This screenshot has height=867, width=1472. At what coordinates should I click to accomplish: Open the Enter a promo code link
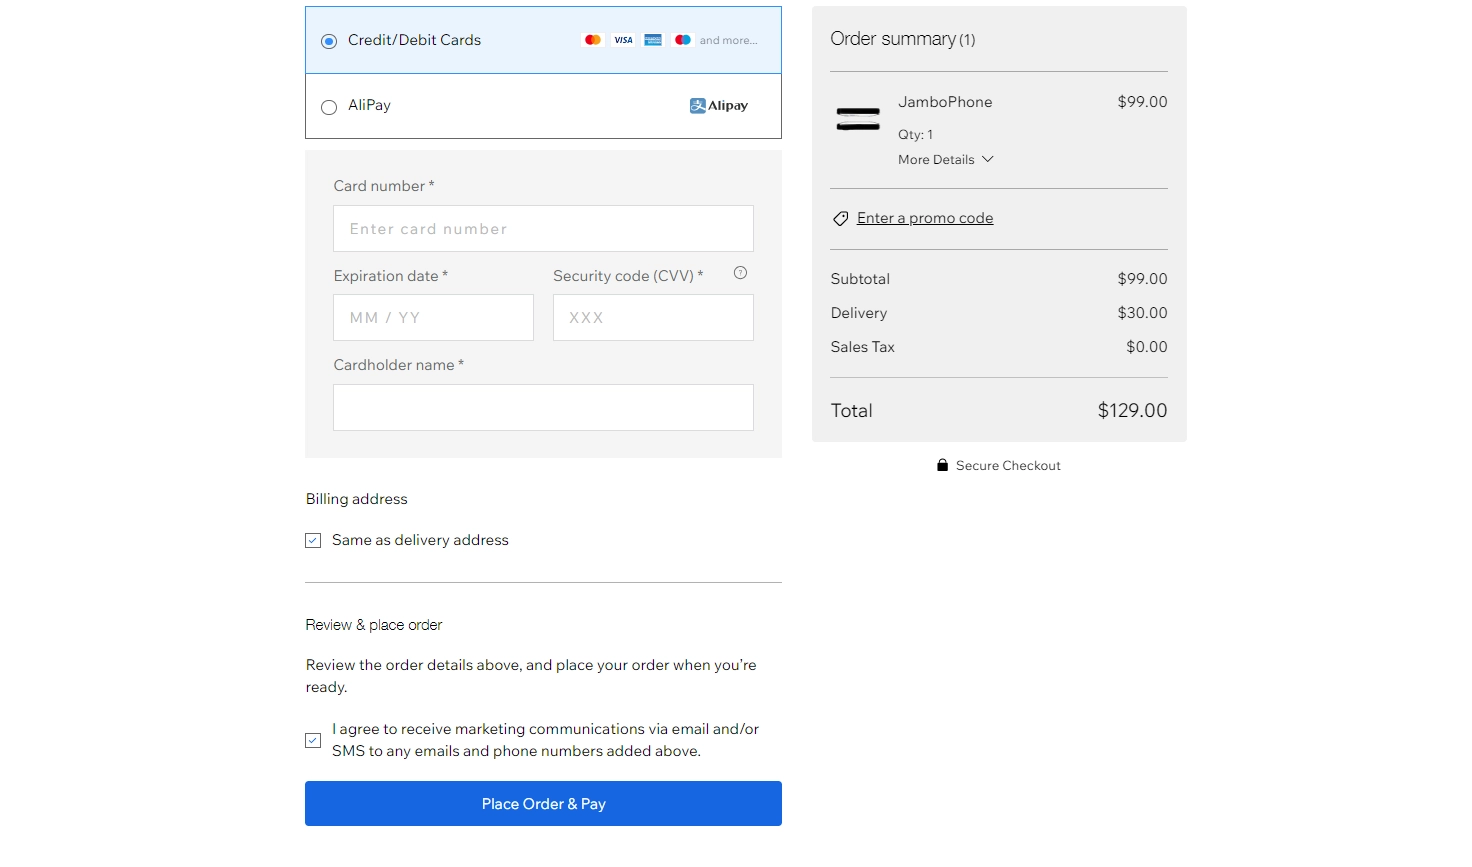tap(924, 218)
